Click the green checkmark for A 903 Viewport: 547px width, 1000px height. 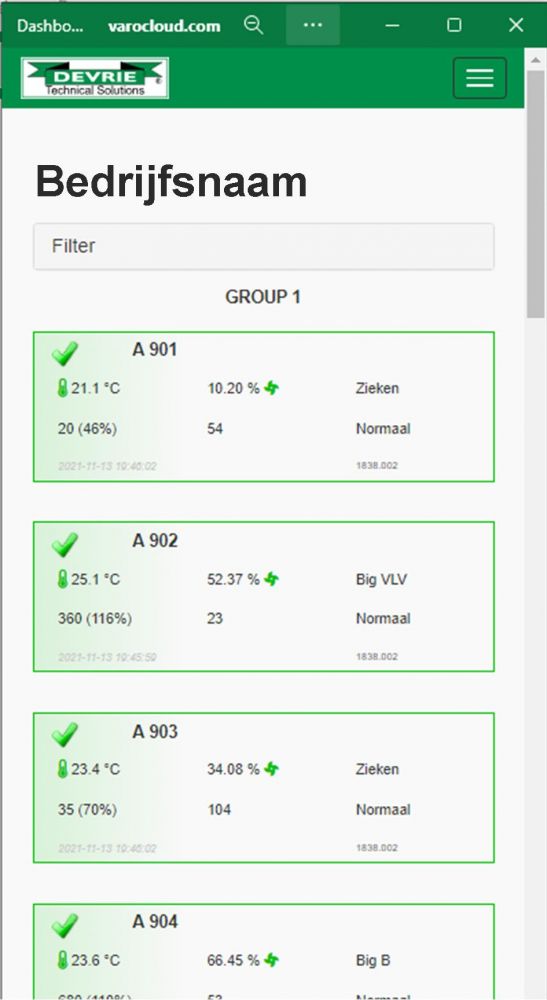point(64,735)
